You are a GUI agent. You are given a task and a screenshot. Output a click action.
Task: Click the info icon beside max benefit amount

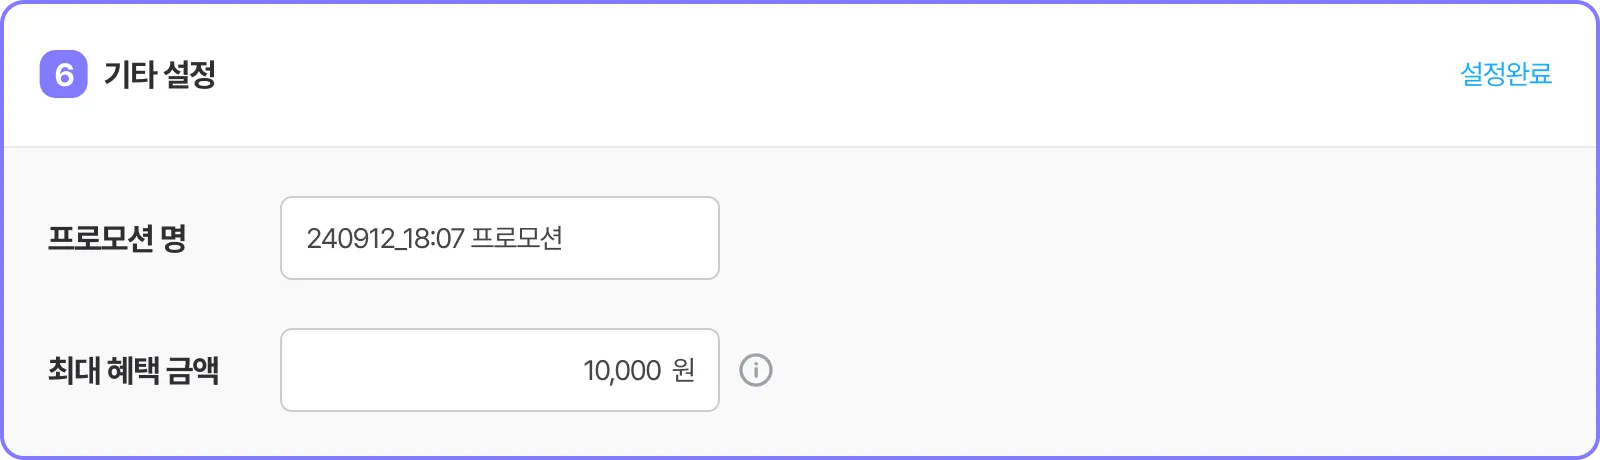coord(756,370)
